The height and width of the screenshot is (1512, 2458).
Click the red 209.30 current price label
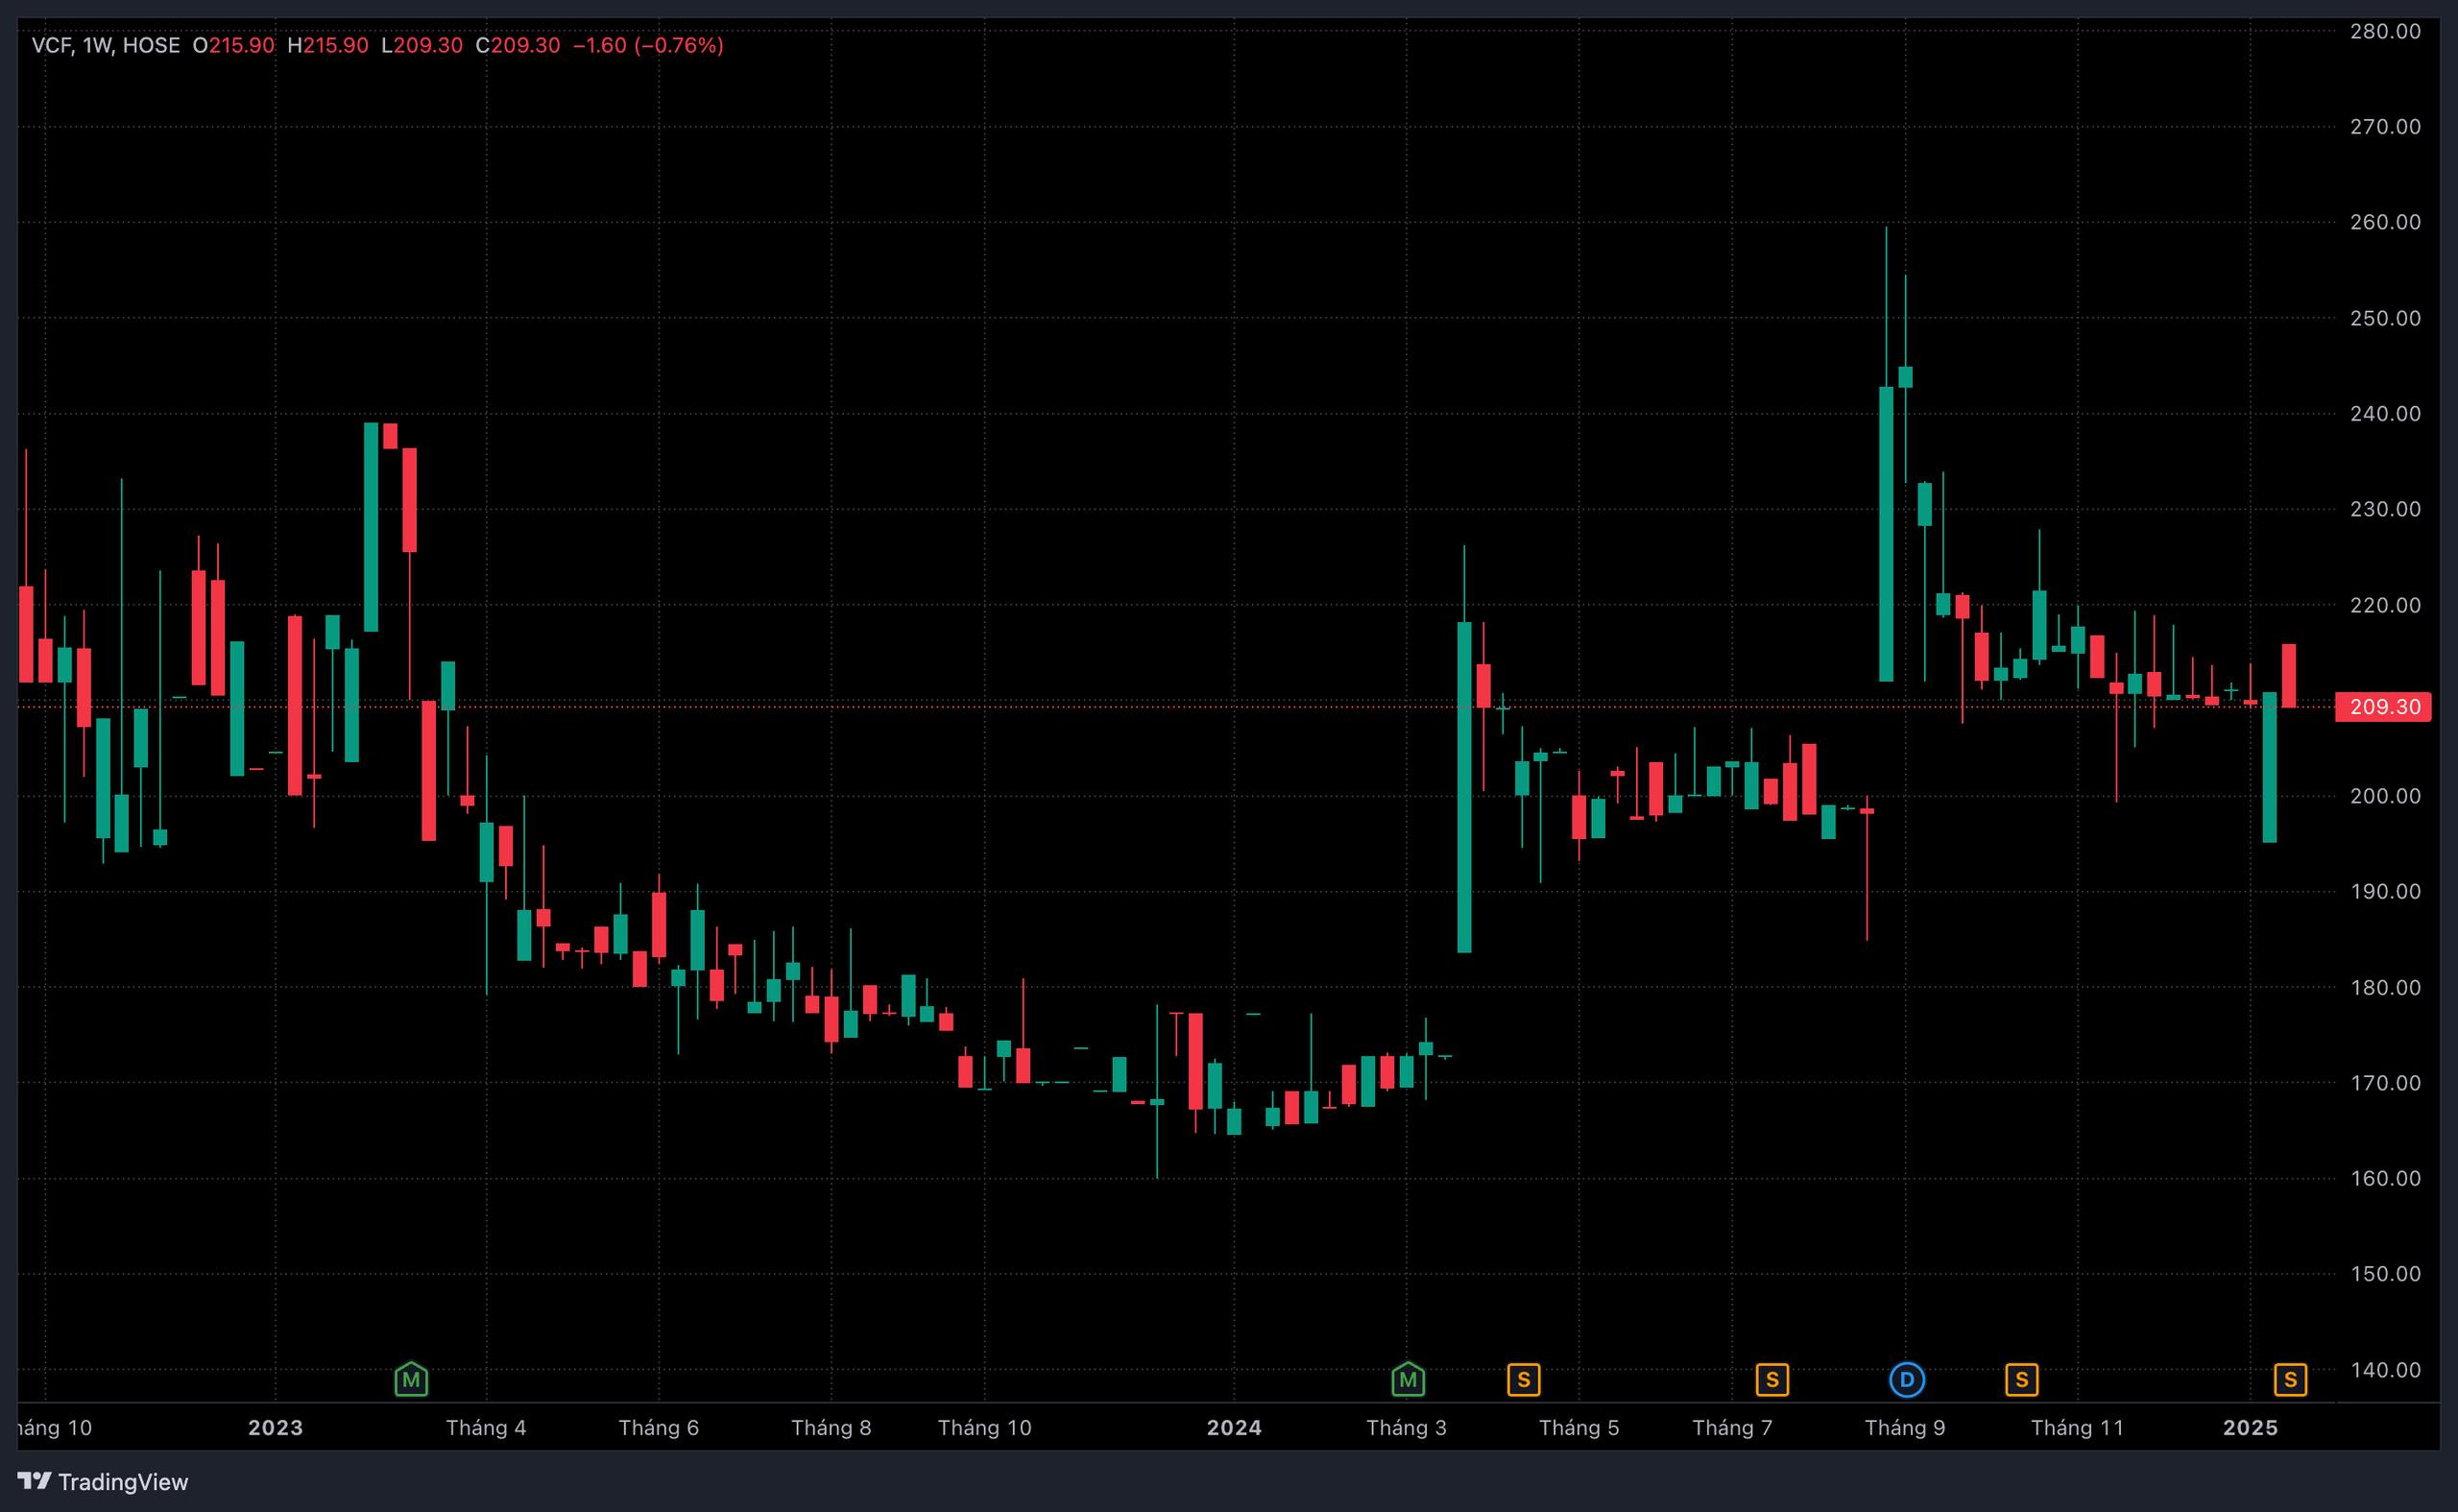[x=2384, y=707]
